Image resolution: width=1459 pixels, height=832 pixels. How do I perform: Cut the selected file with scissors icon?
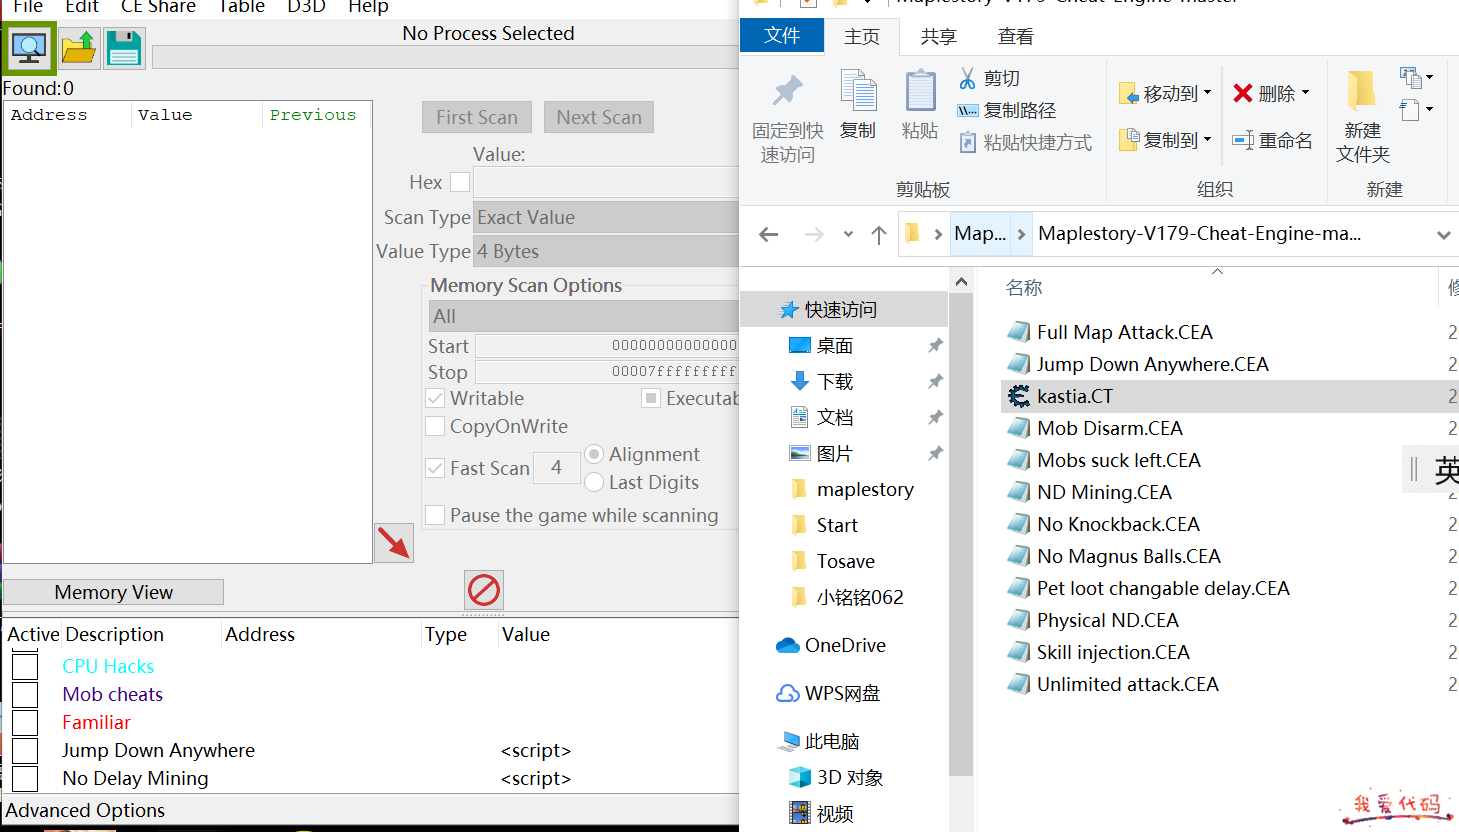[989, 78]
